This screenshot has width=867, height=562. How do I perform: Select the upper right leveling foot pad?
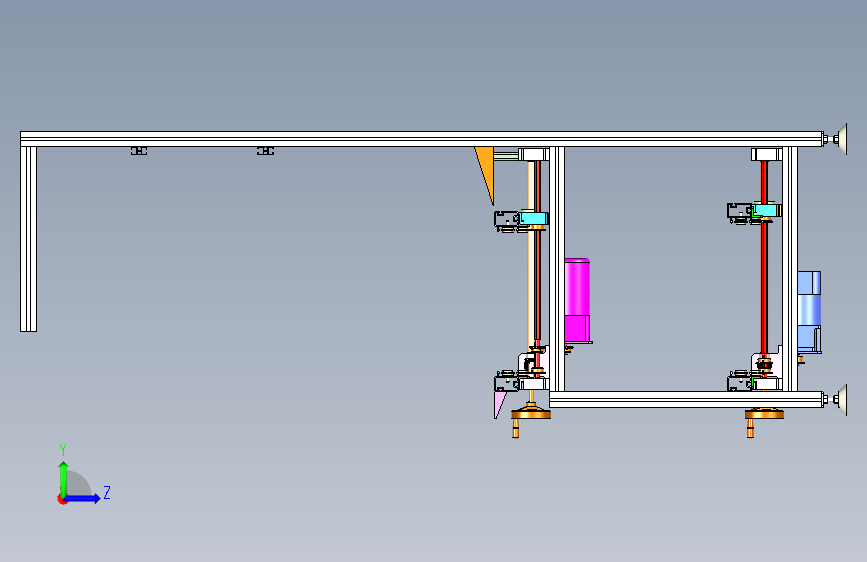842,139
